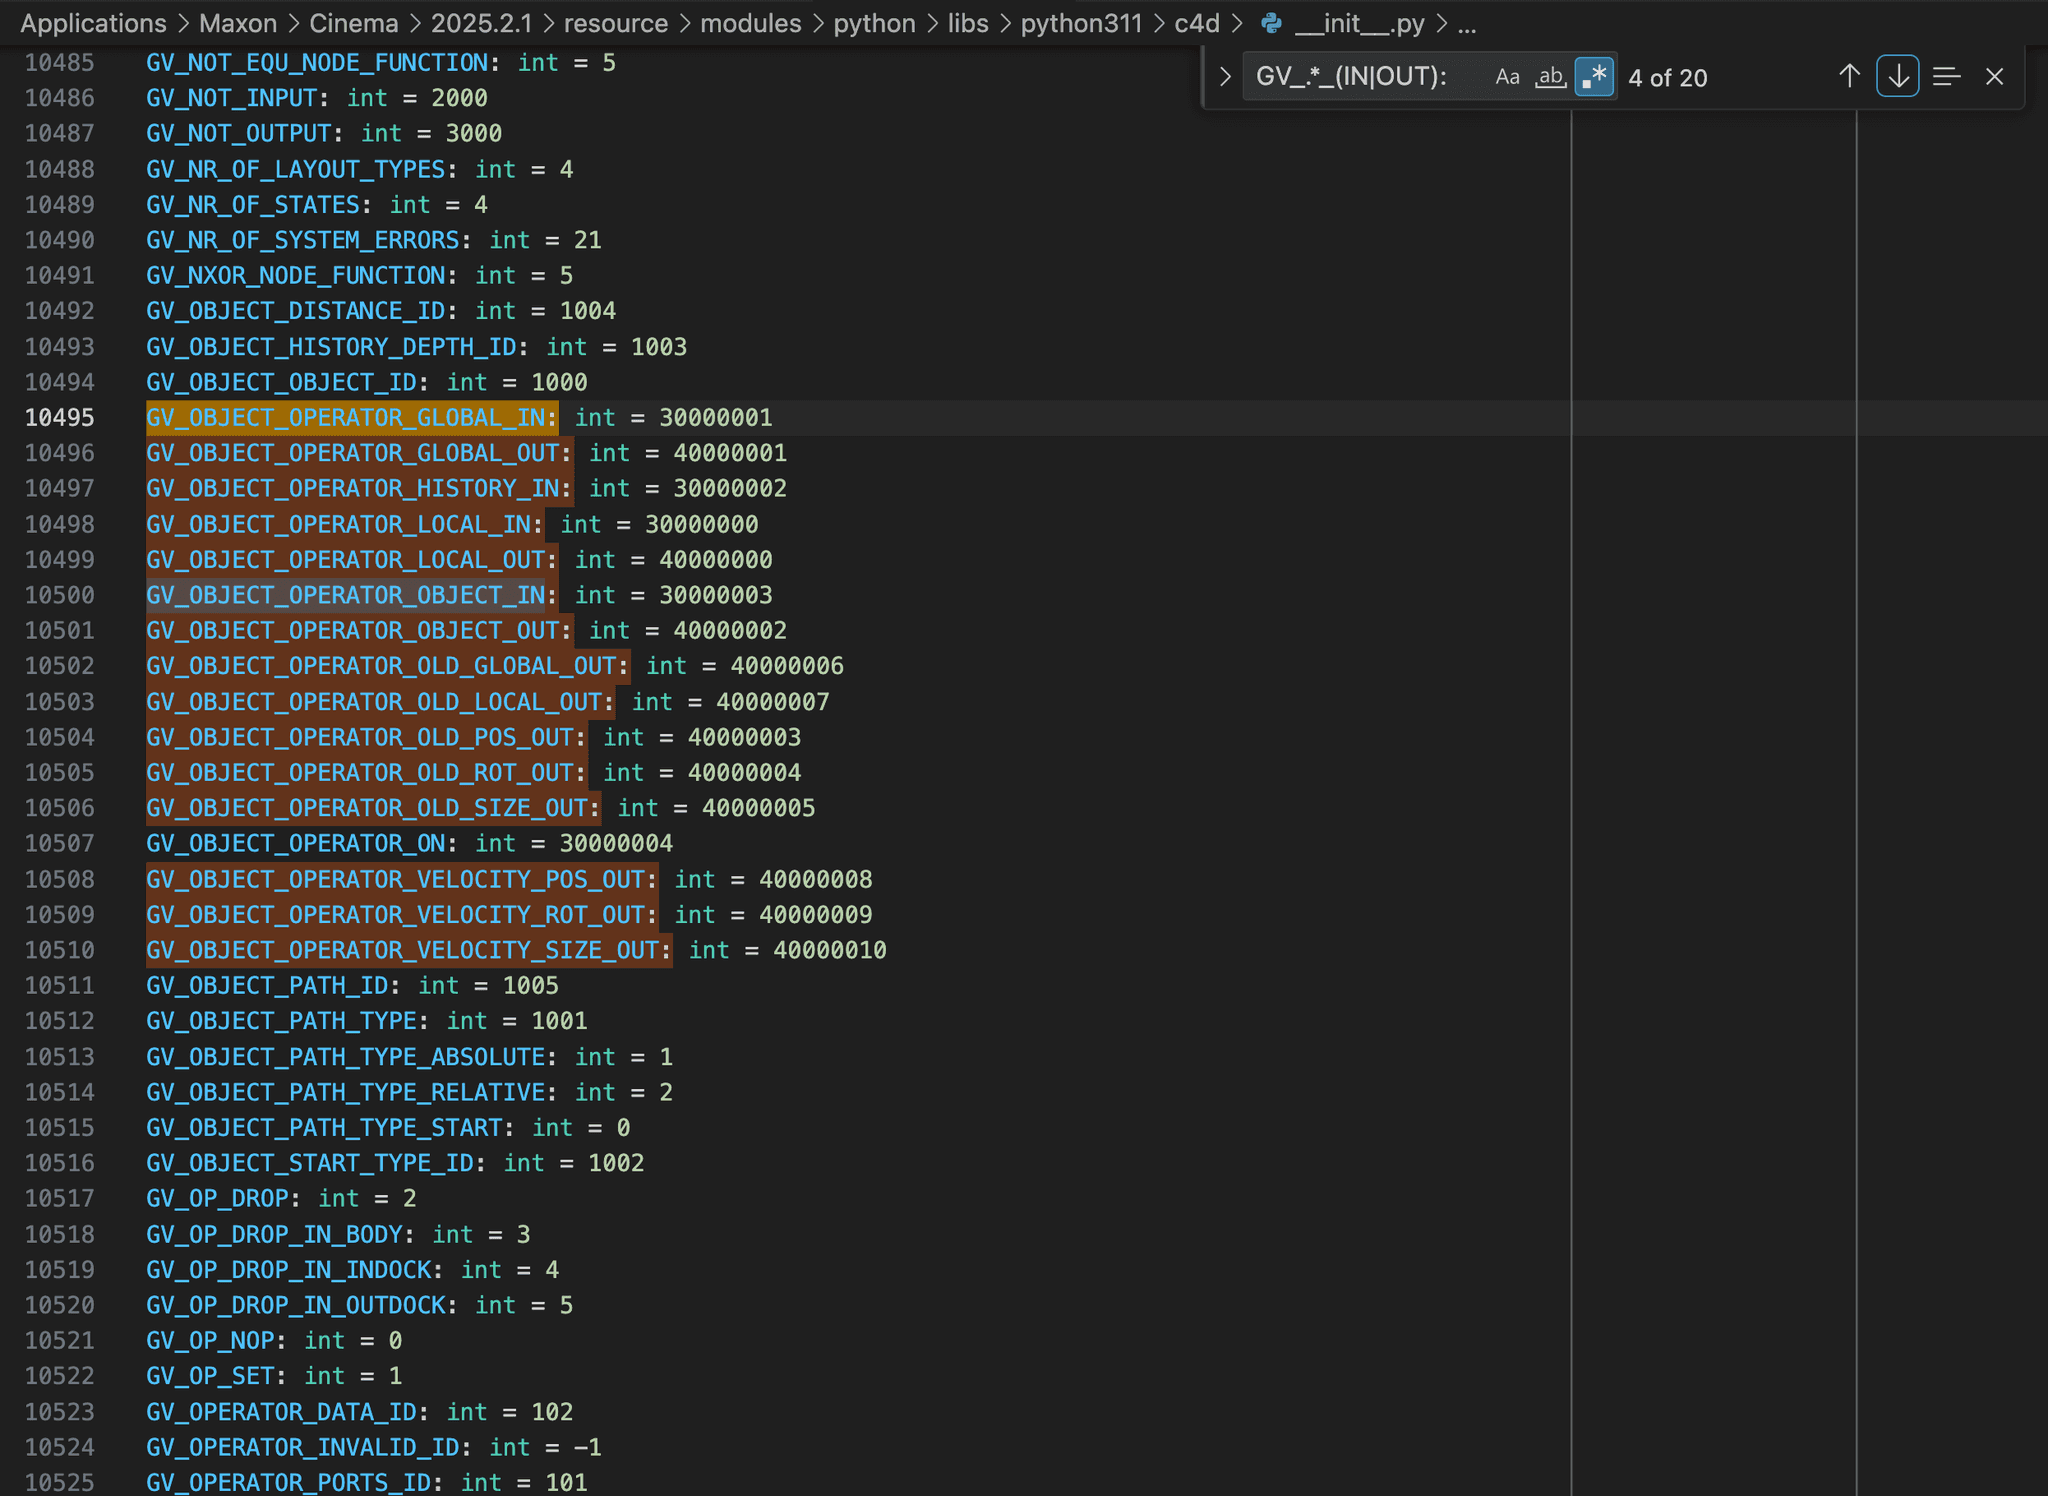Toggle Find in Selection icon
This screenshot has width=2048, height=1496.
[1946, 77]
